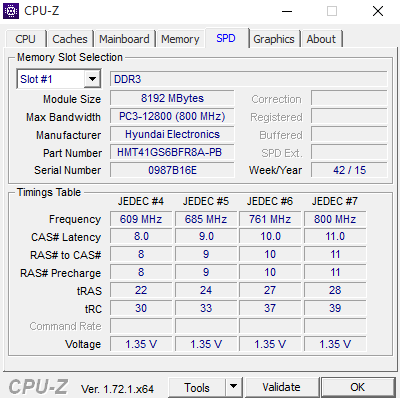Click the JEDEC #7 frequency 800 MHz cell
The image size is (400, 398).
pyautogui.click(x=335, y=219)
